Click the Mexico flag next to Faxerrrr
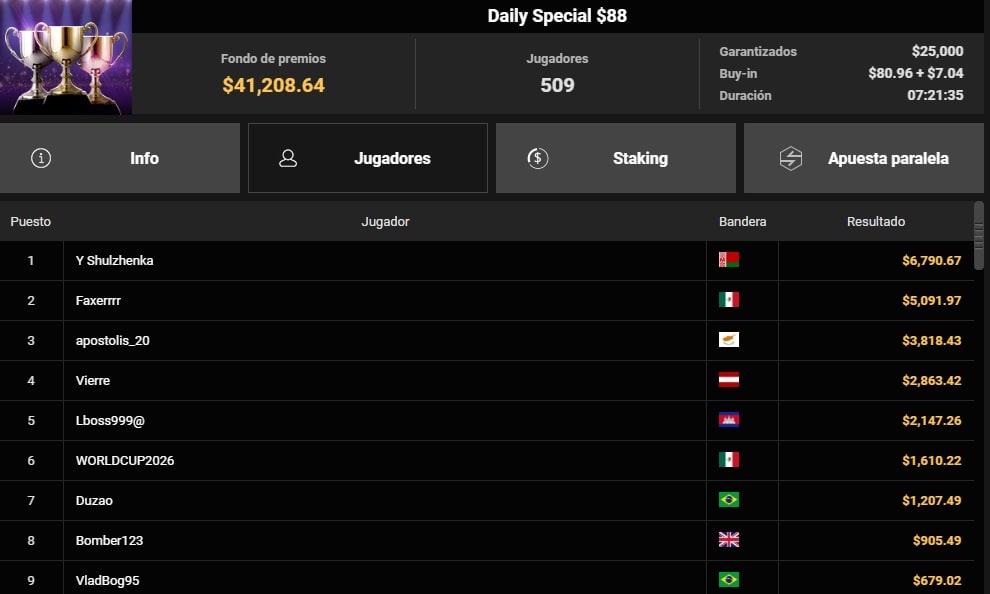Image resolution: width=990 pixels, height=594 pixels. [x=730, y=300]
